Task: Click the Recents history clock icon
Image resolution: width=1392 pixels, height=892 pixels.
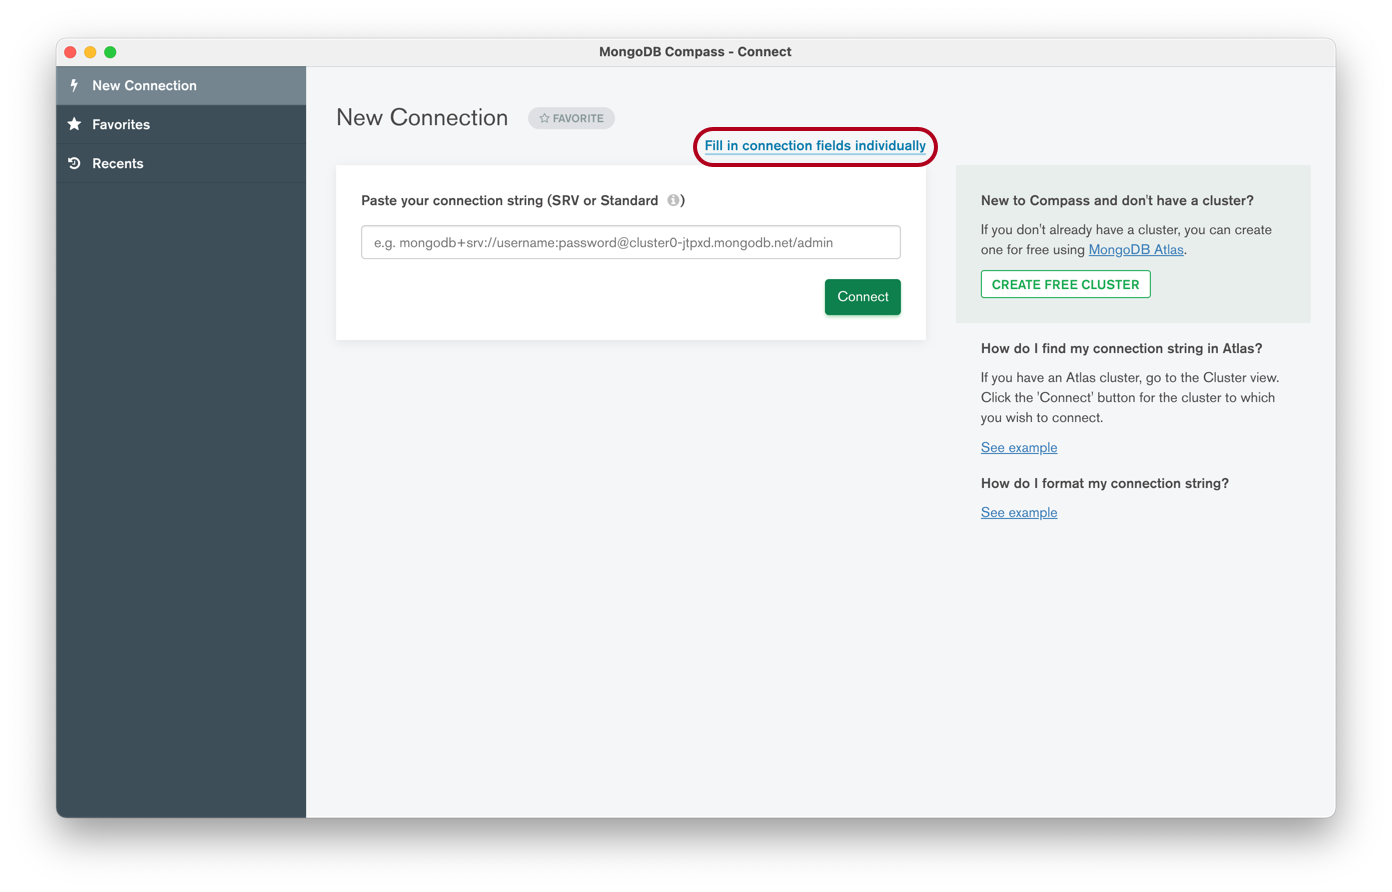Action: point(74,163)
